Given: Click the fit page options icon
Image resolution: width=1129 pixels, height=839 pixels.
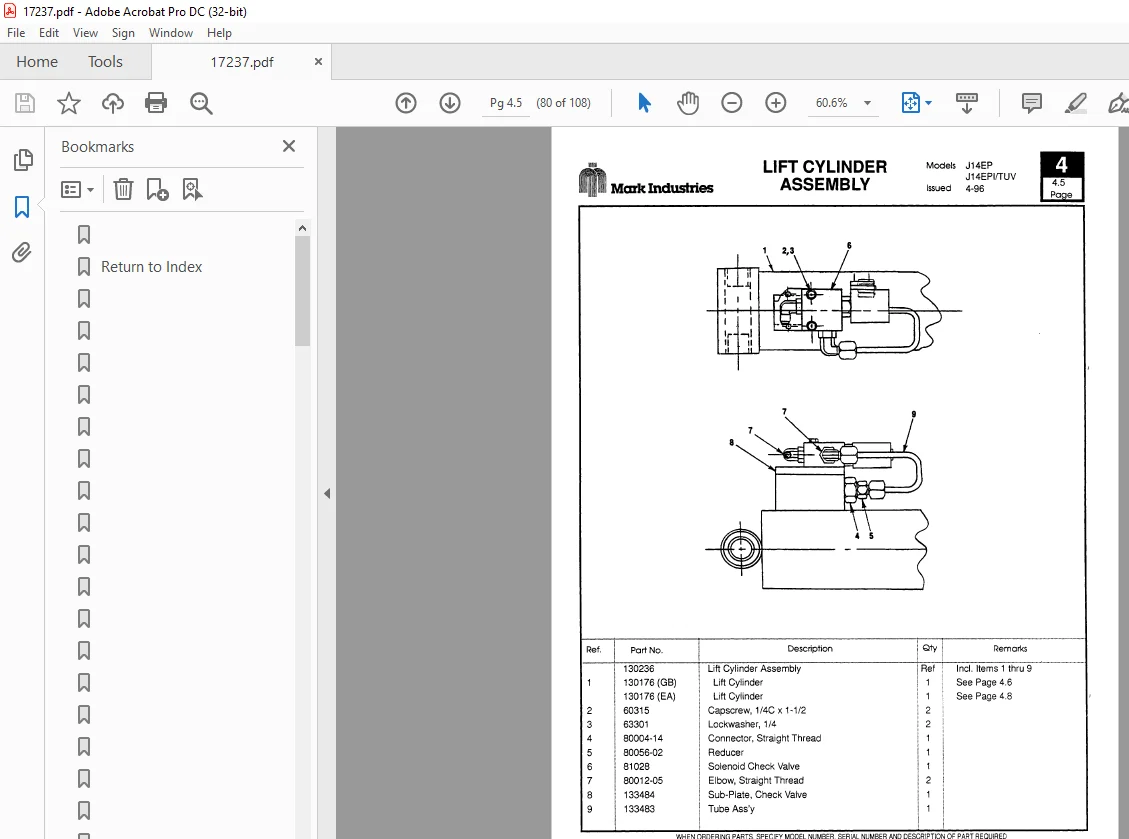Looking at the screenshot, I should click(911, 103).
